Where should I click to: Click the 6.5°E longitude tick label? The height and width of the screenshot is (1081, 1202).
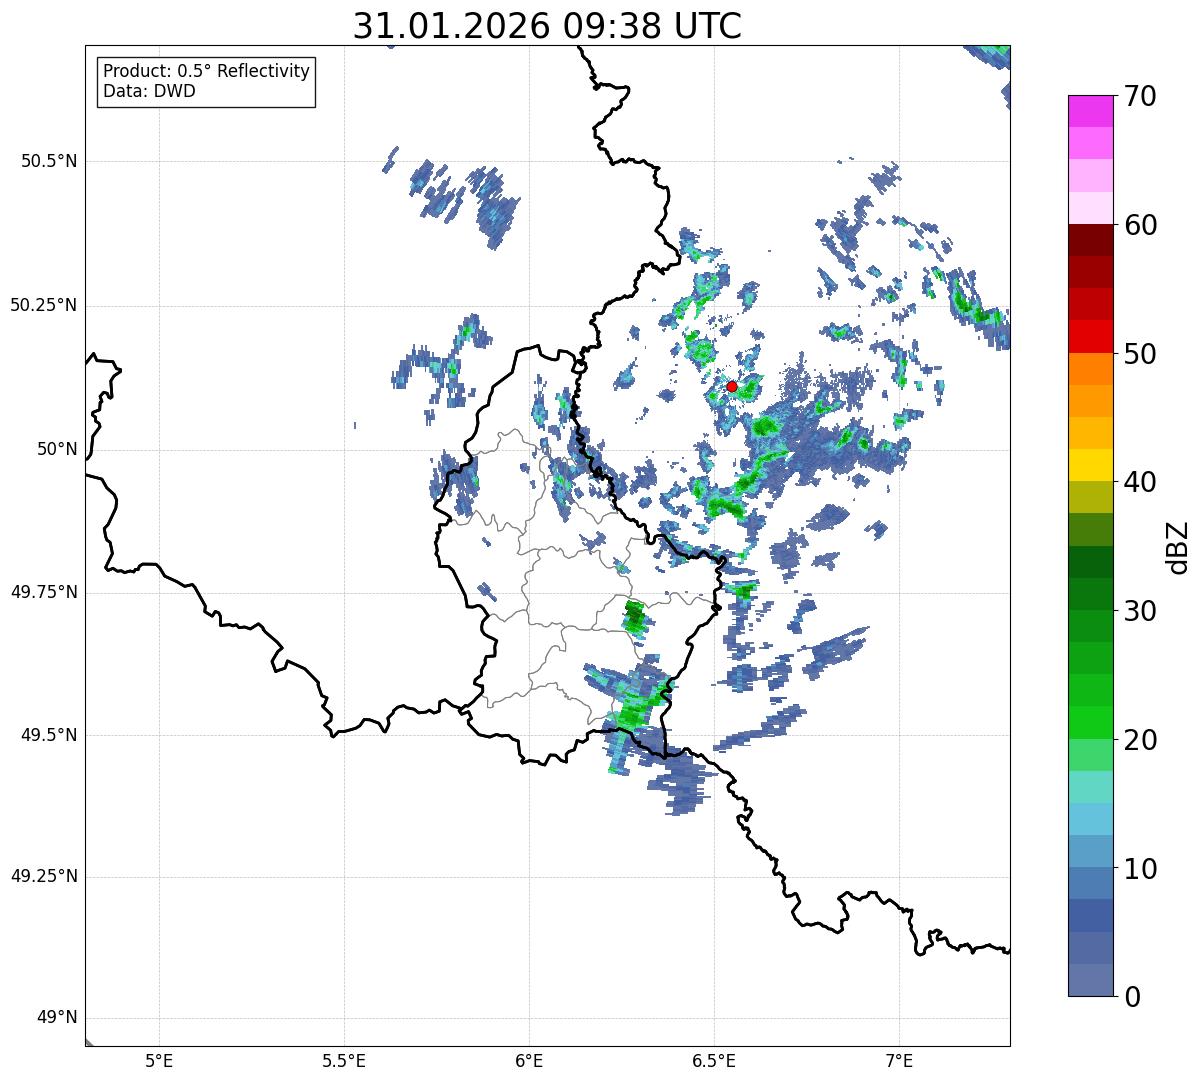[714, 1060]
